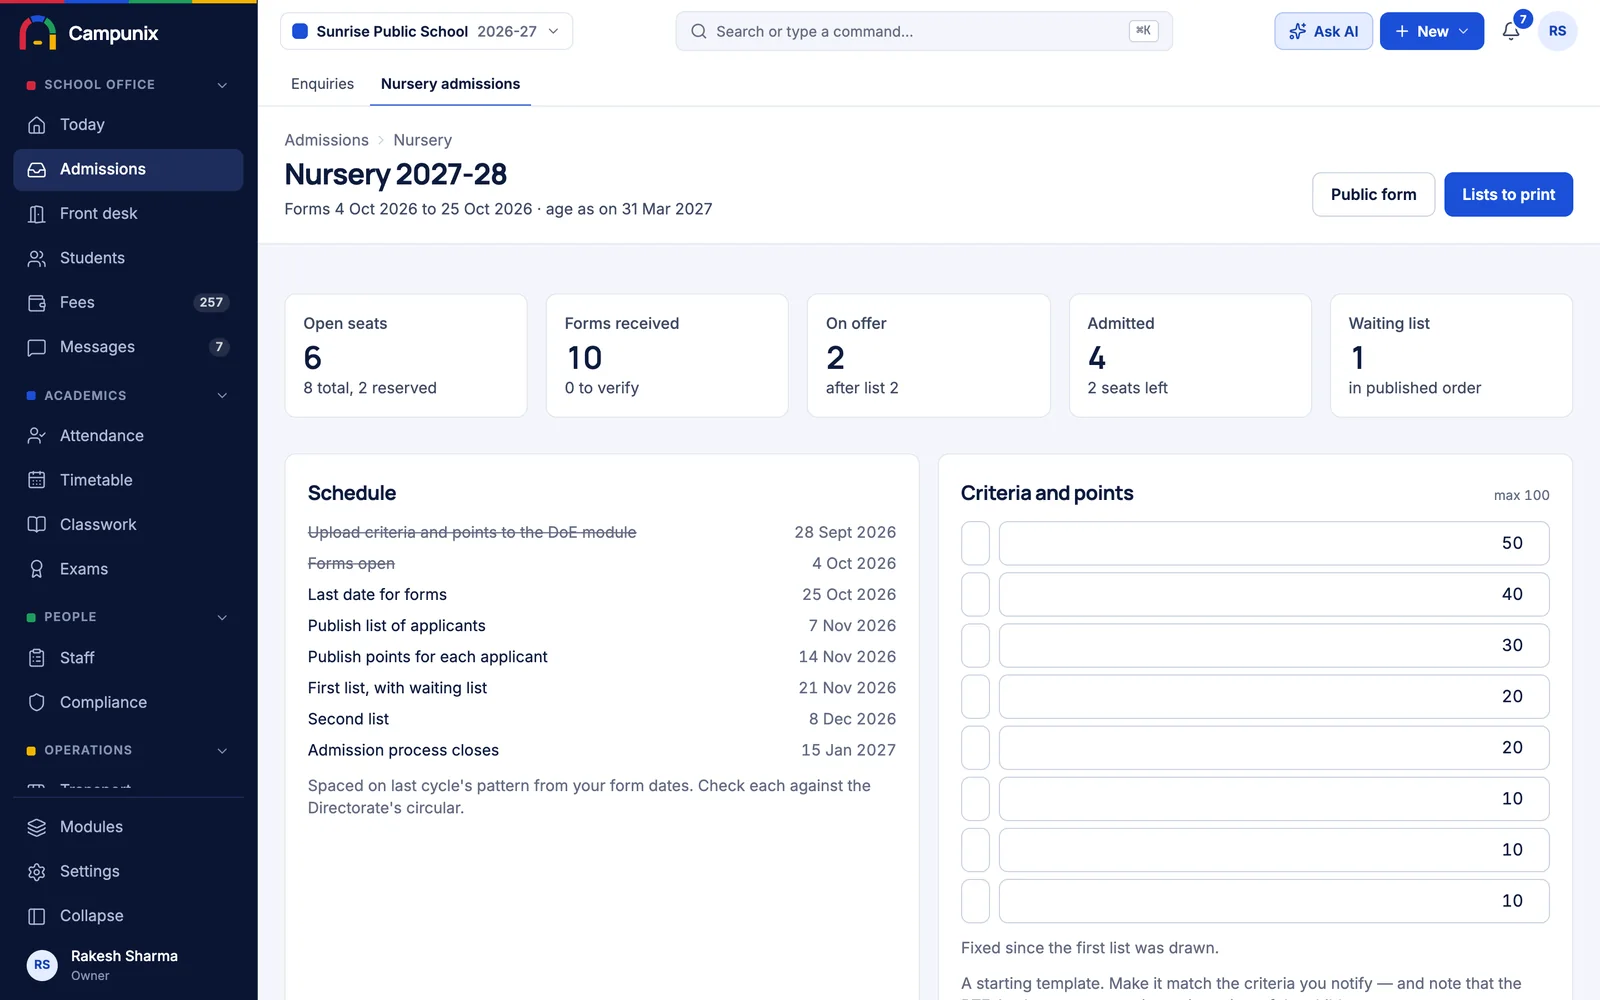Open the Timetable page
Screen dimensions: 1600x1000
128,480
